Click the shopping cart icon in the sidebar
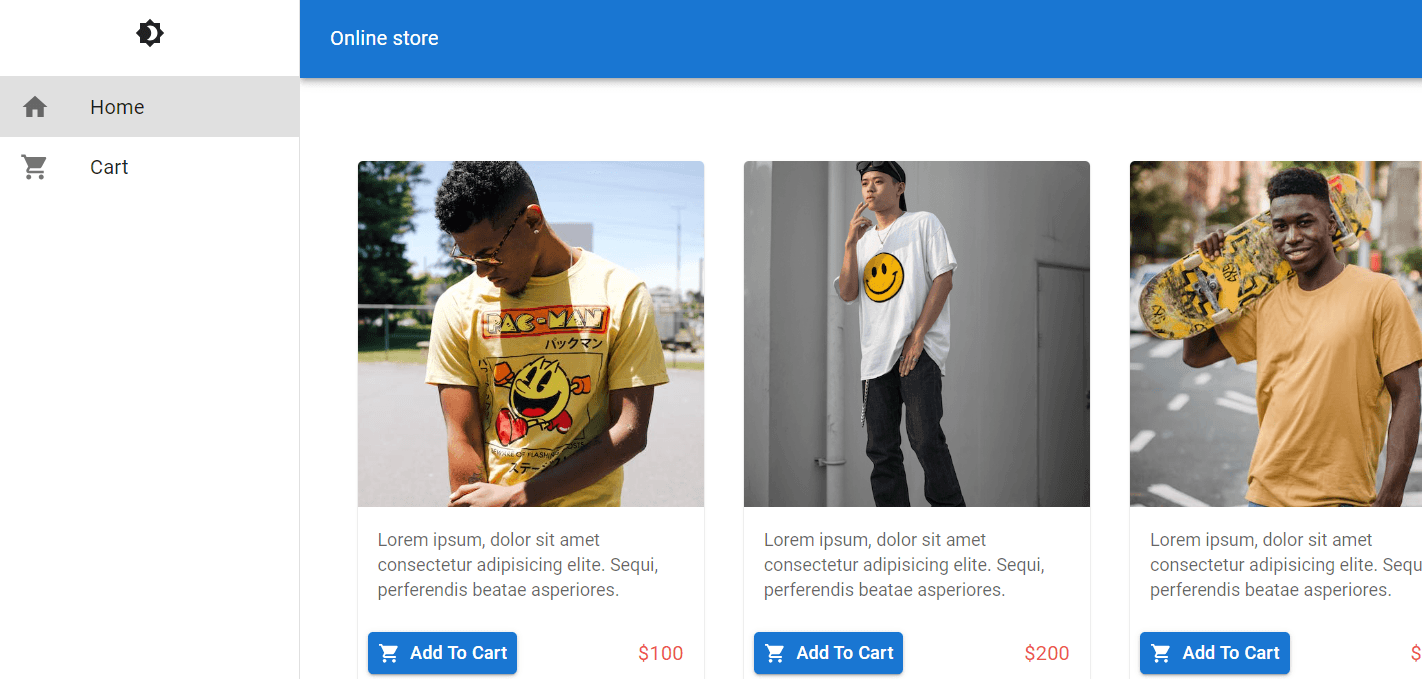1422x679 pixels. (34, 167)
